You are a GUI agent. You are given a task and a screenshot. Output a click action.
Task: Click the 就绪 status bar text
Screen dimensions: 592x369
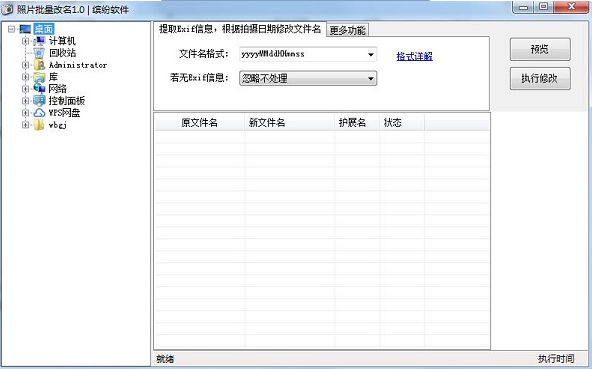click(165, 359)
